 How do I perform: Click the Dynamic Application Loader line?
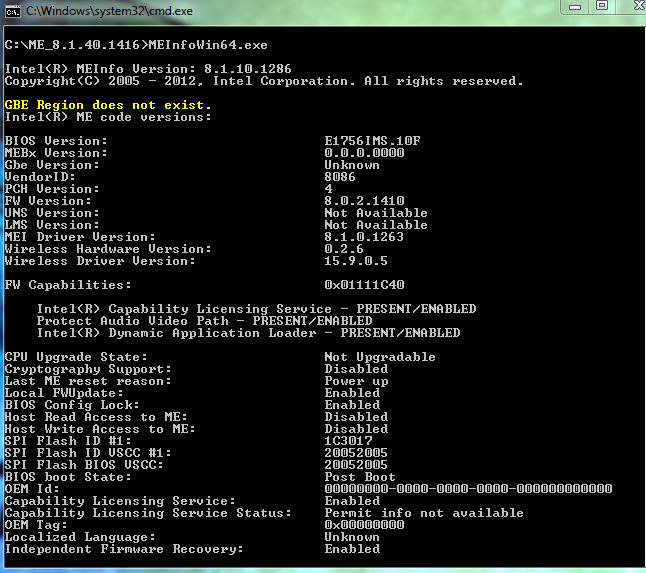click(248, 333)
